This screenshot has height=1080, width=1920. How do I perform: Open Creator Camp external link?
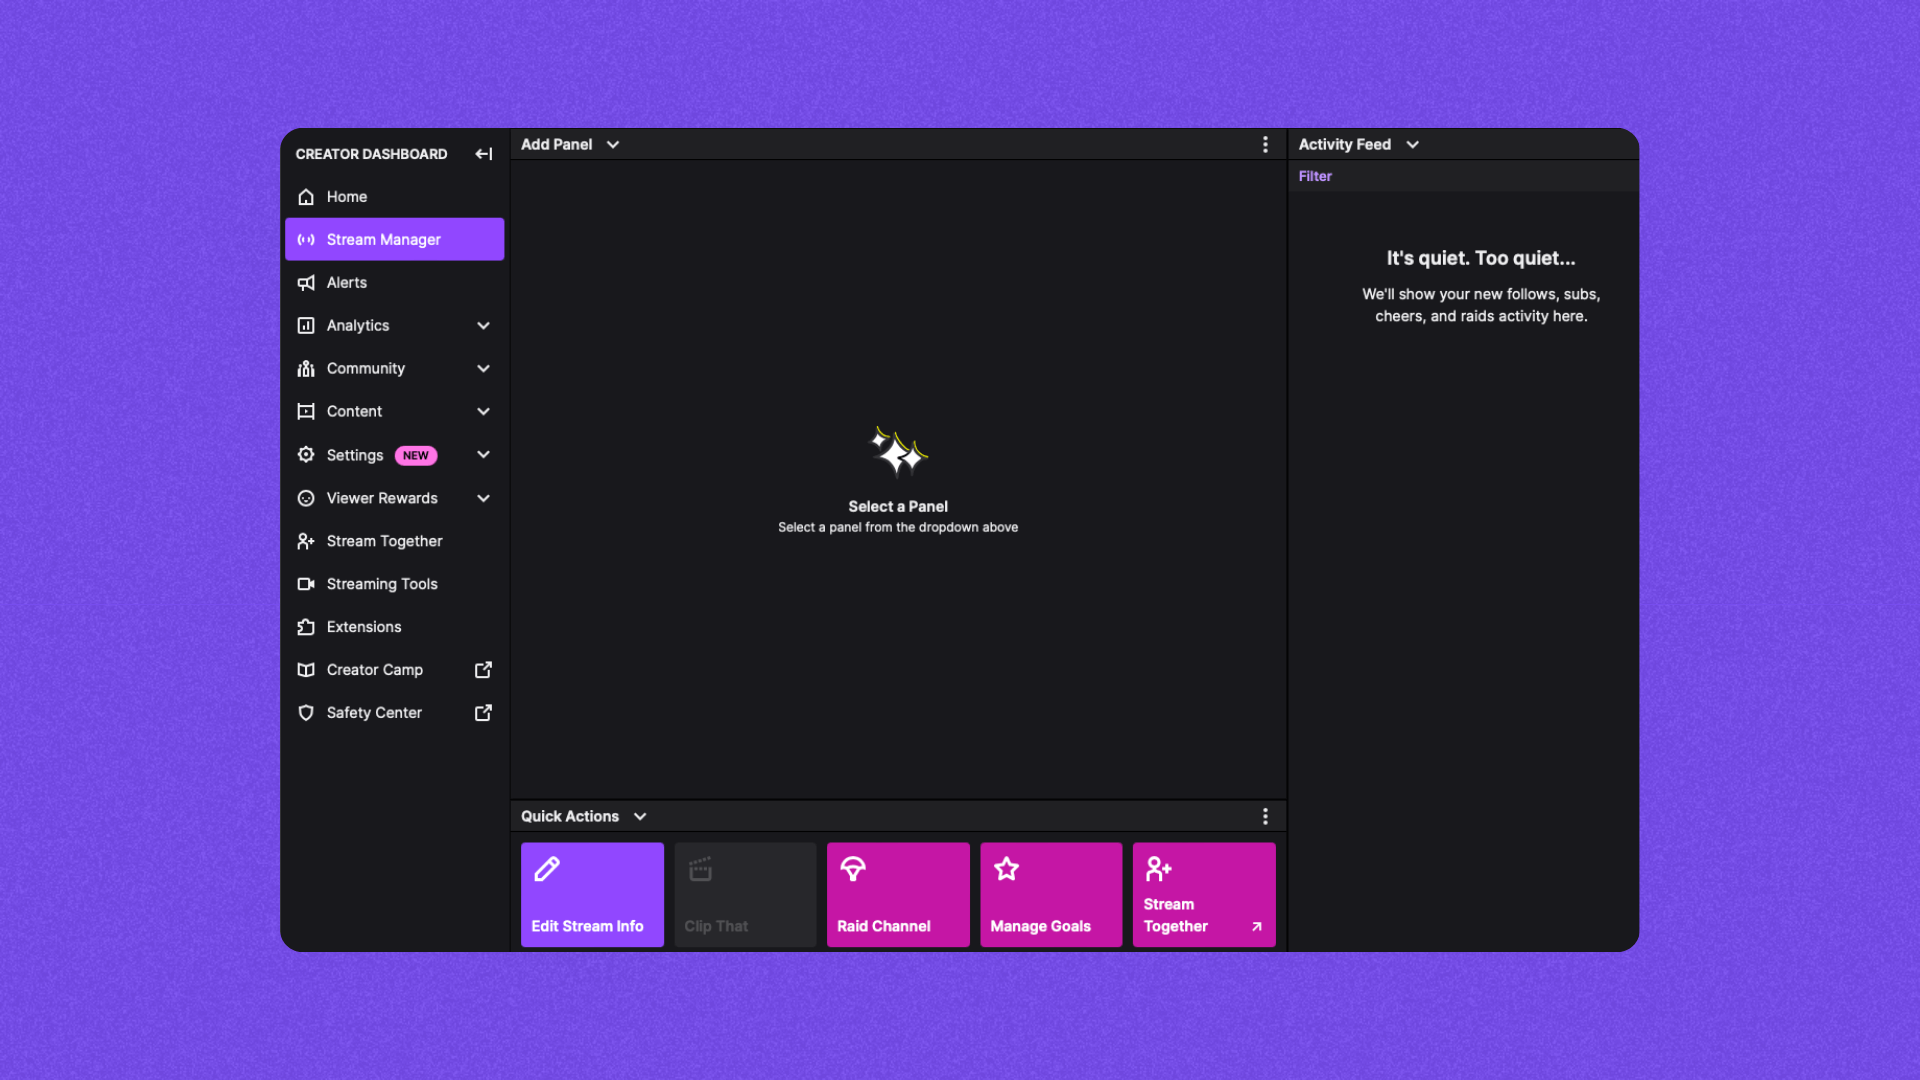coord(484,669)
